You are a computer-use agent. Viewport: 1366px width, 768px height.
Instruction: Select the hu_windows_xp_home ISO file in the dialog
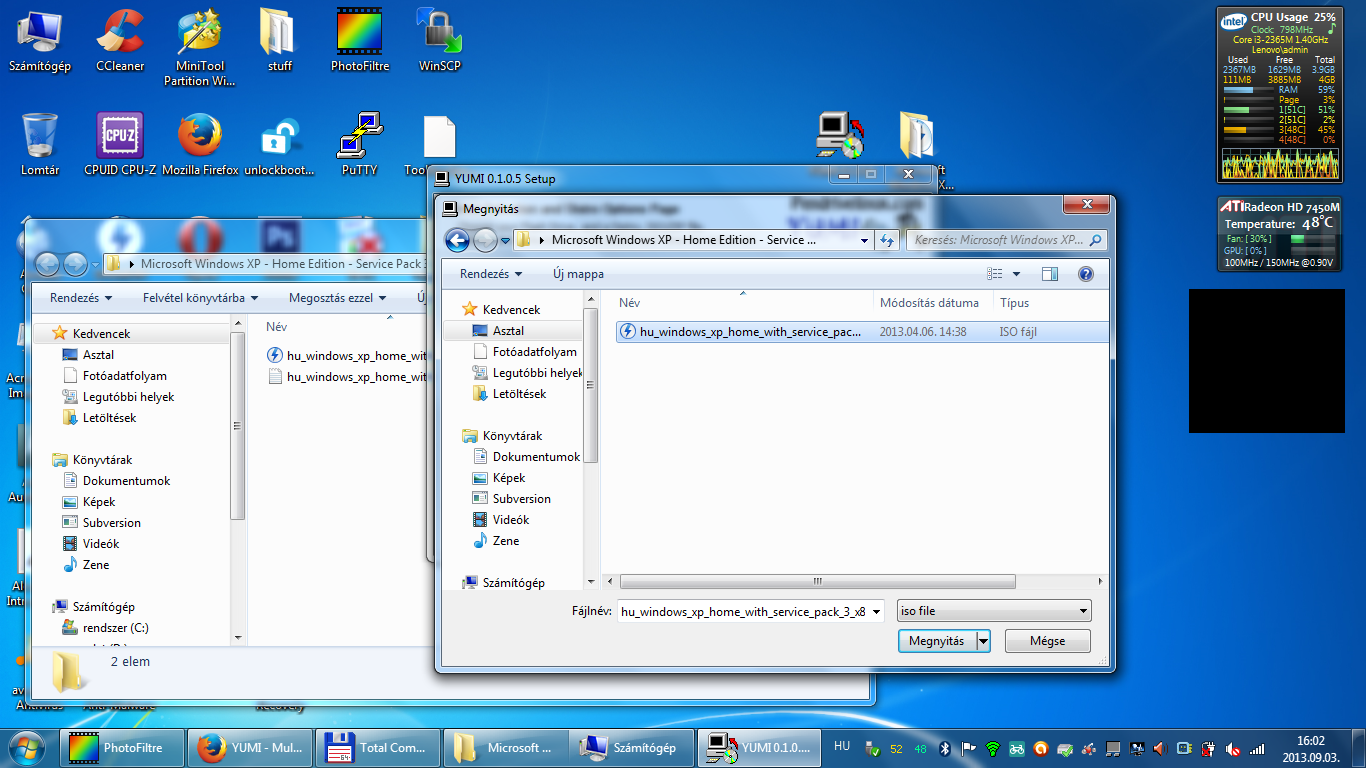[750, 332]
